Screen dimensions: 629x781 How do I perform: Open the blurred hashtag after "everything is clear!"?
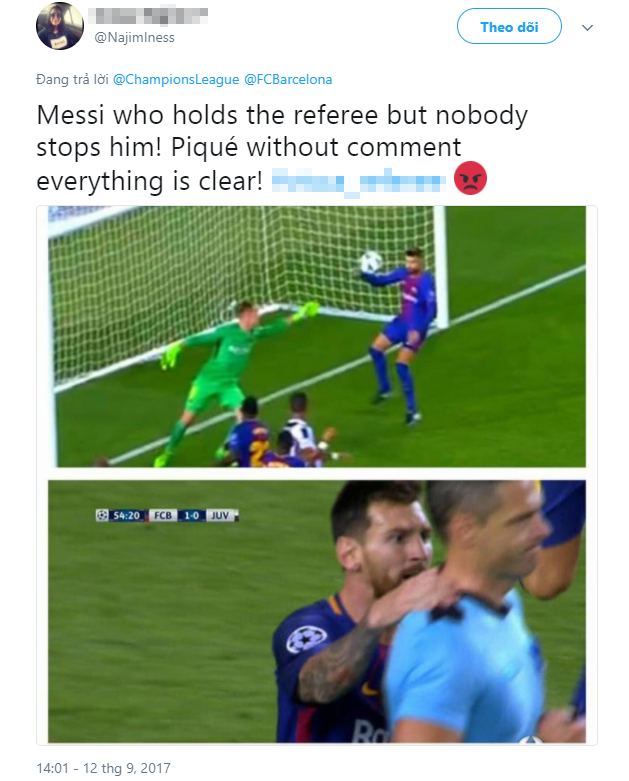coord(359,181)
